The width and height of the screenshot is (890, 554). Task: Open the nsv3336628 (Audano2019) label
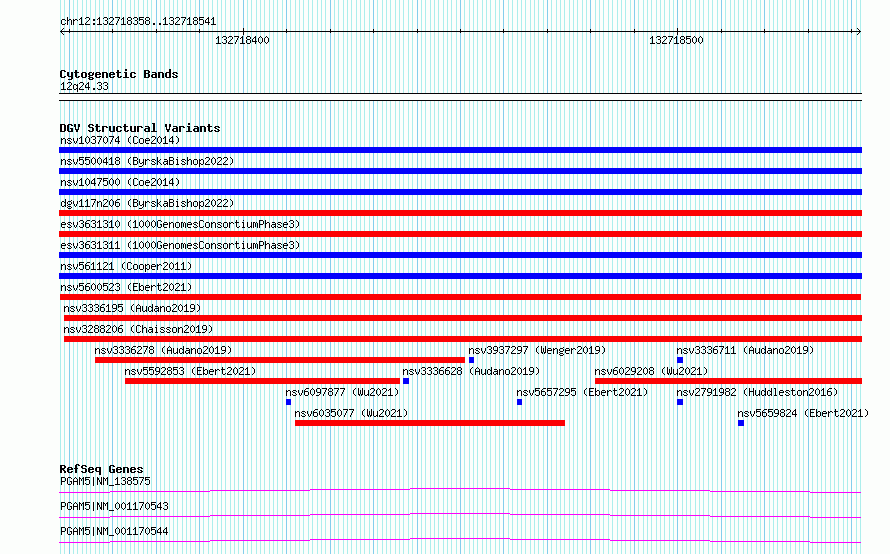click(471, 371)
